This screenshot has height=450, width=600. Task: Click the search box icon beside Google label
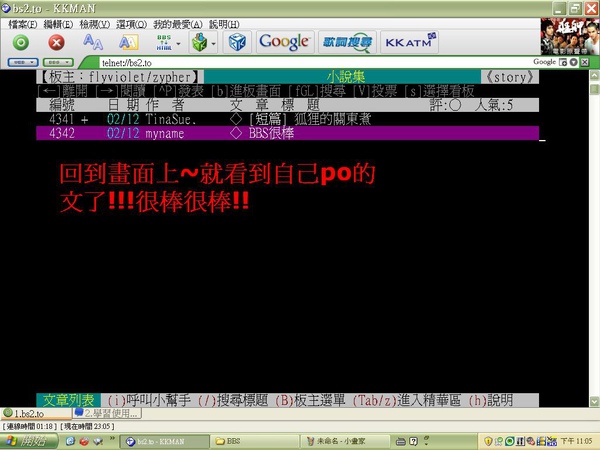(562, 62)
